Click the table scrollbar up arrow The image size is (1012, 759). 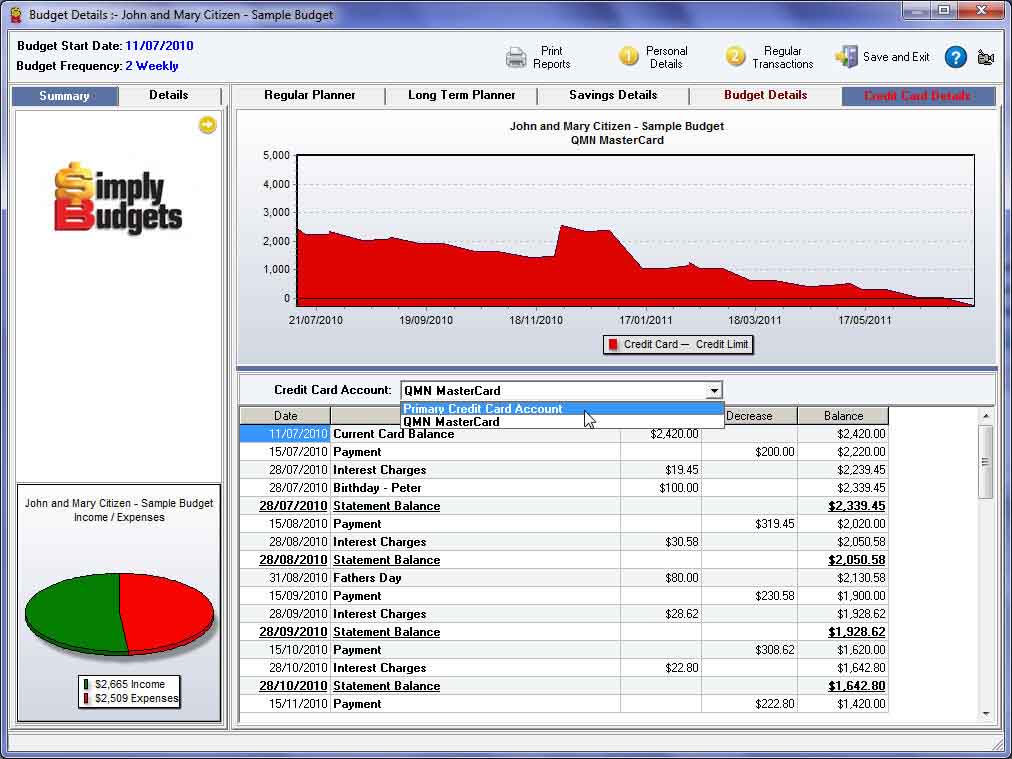click(x=986, y=416)
